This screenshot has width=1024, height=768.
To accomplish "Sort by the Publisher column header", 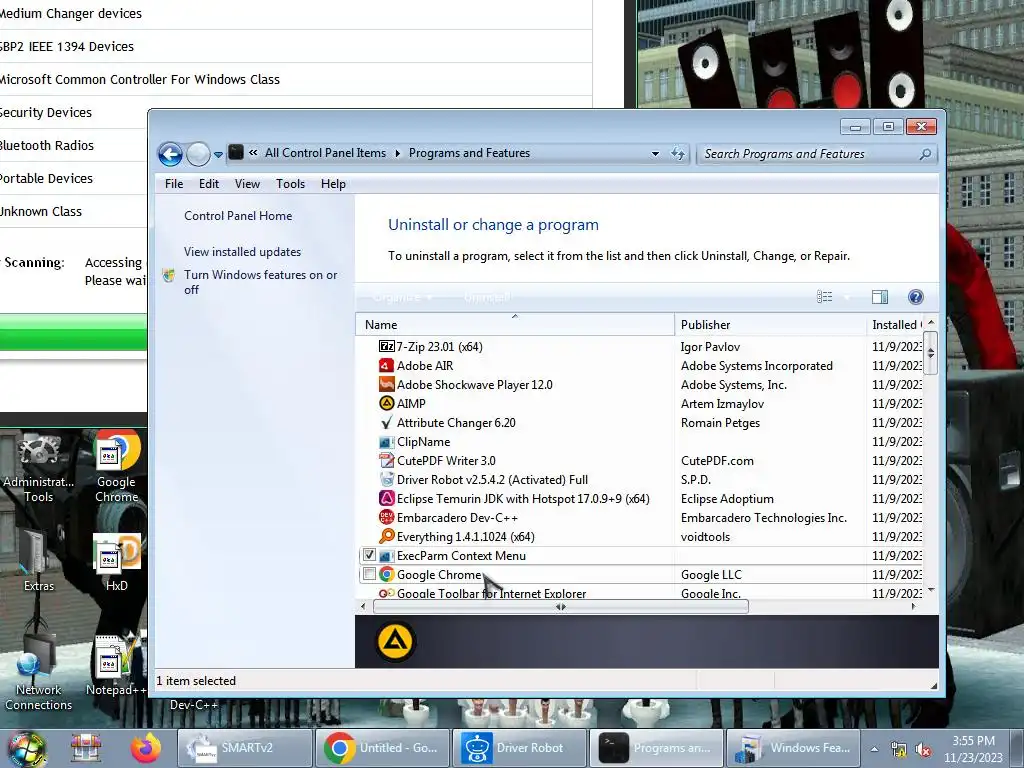I will point(770,325).
